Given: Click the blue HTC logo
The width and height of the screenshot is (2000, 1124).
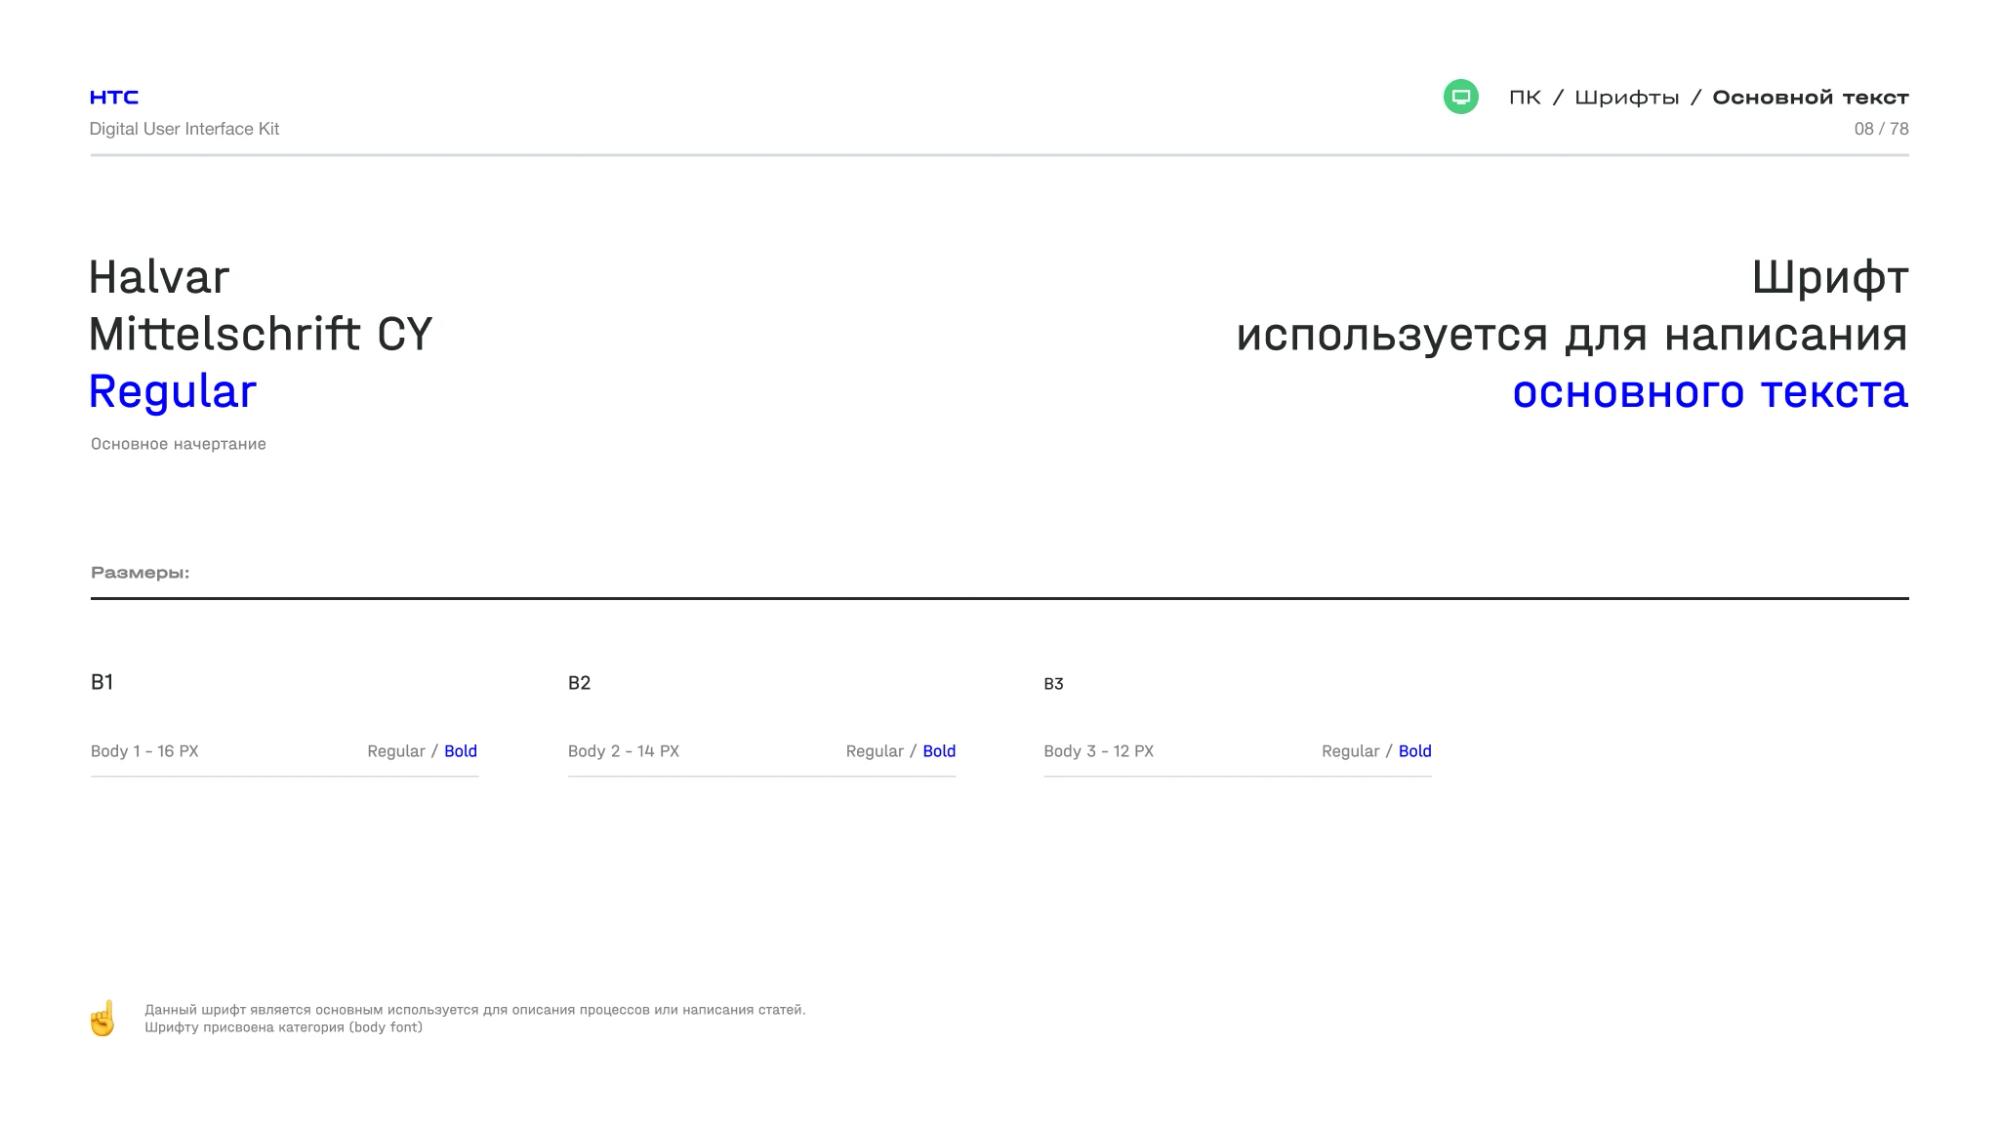Looking at the screenshot, I should pyautogui.click(x=114, y=97).
